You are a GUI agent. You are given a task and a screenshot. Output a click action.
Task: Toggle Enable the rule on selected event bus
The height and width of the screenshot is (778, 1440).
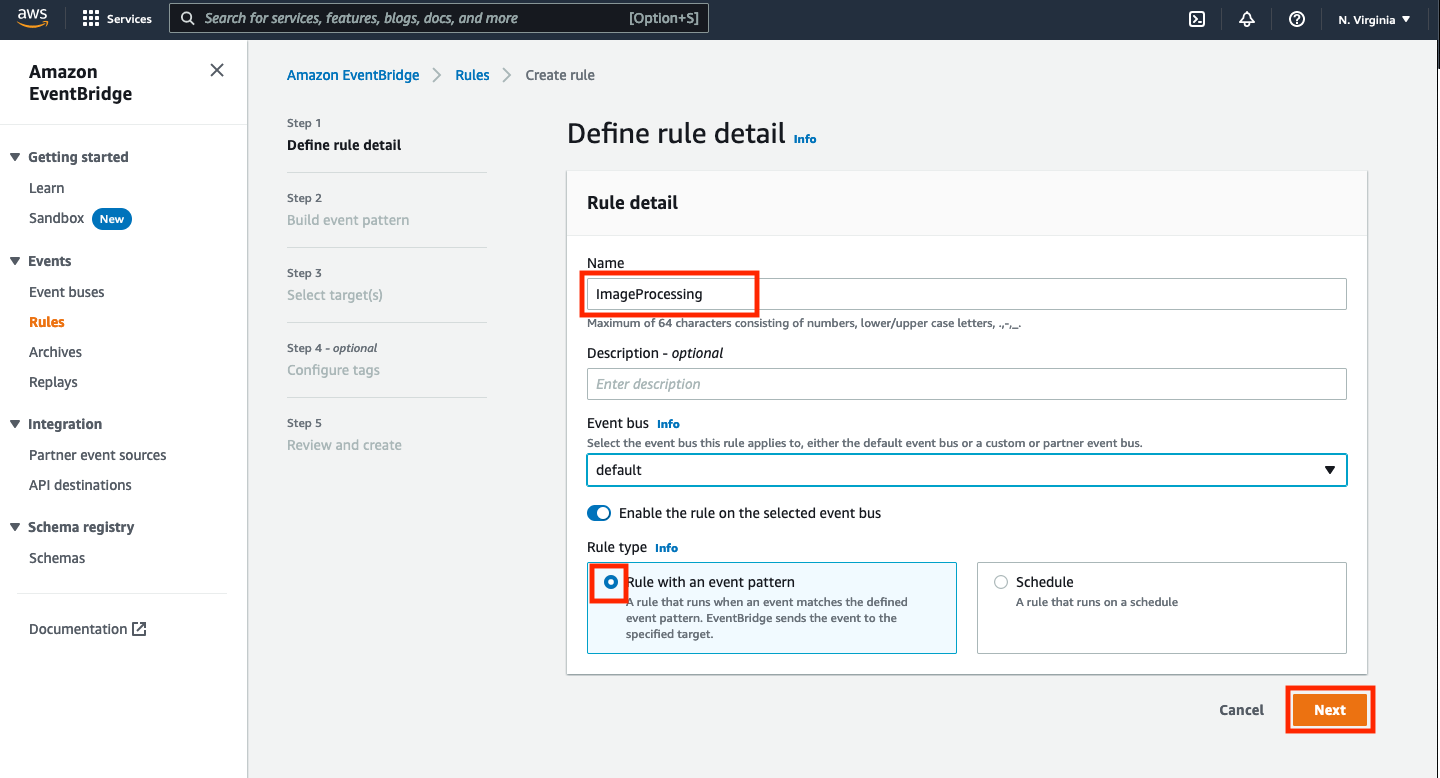[x=599, y=513]
